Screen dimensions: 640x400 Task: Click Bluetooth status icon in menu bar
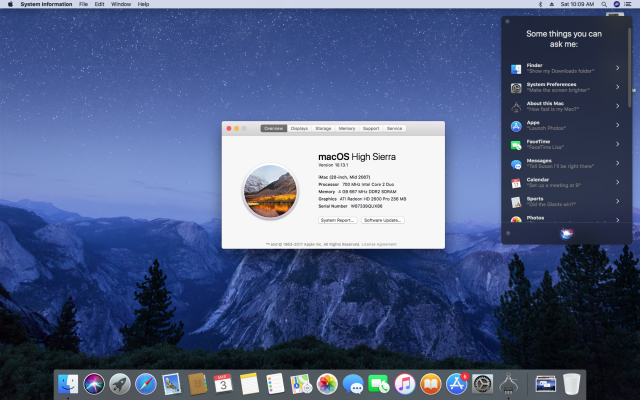540,4
